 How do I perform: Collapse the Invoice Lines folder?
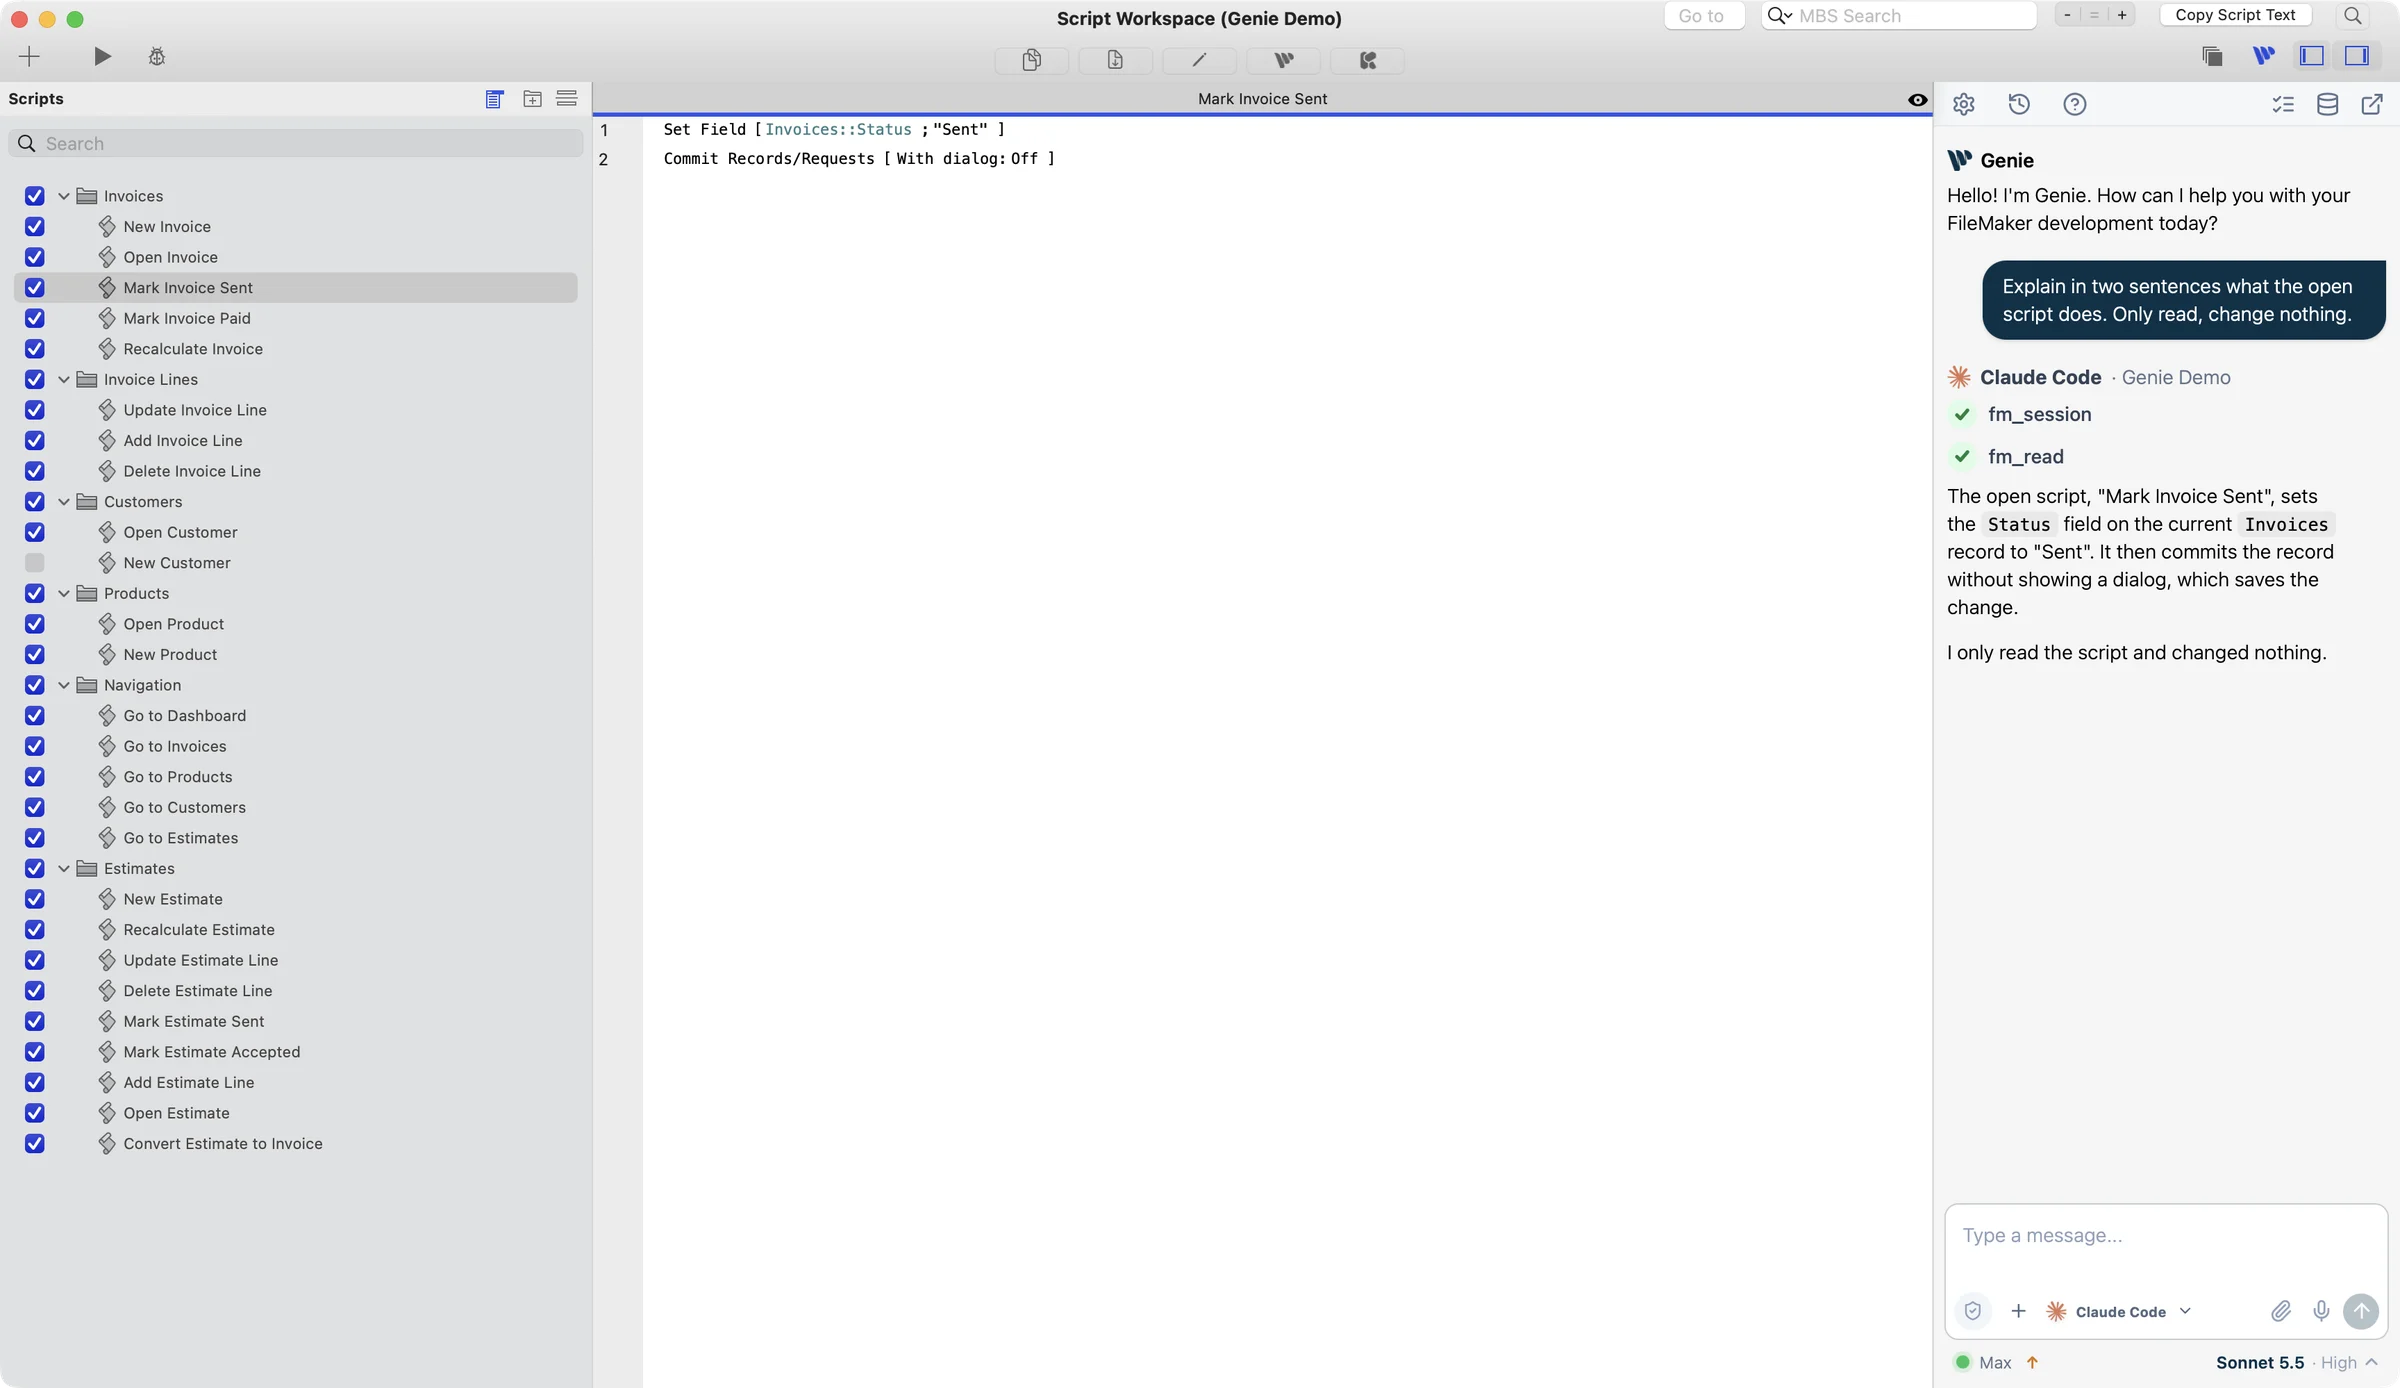[x=64, y=379]
